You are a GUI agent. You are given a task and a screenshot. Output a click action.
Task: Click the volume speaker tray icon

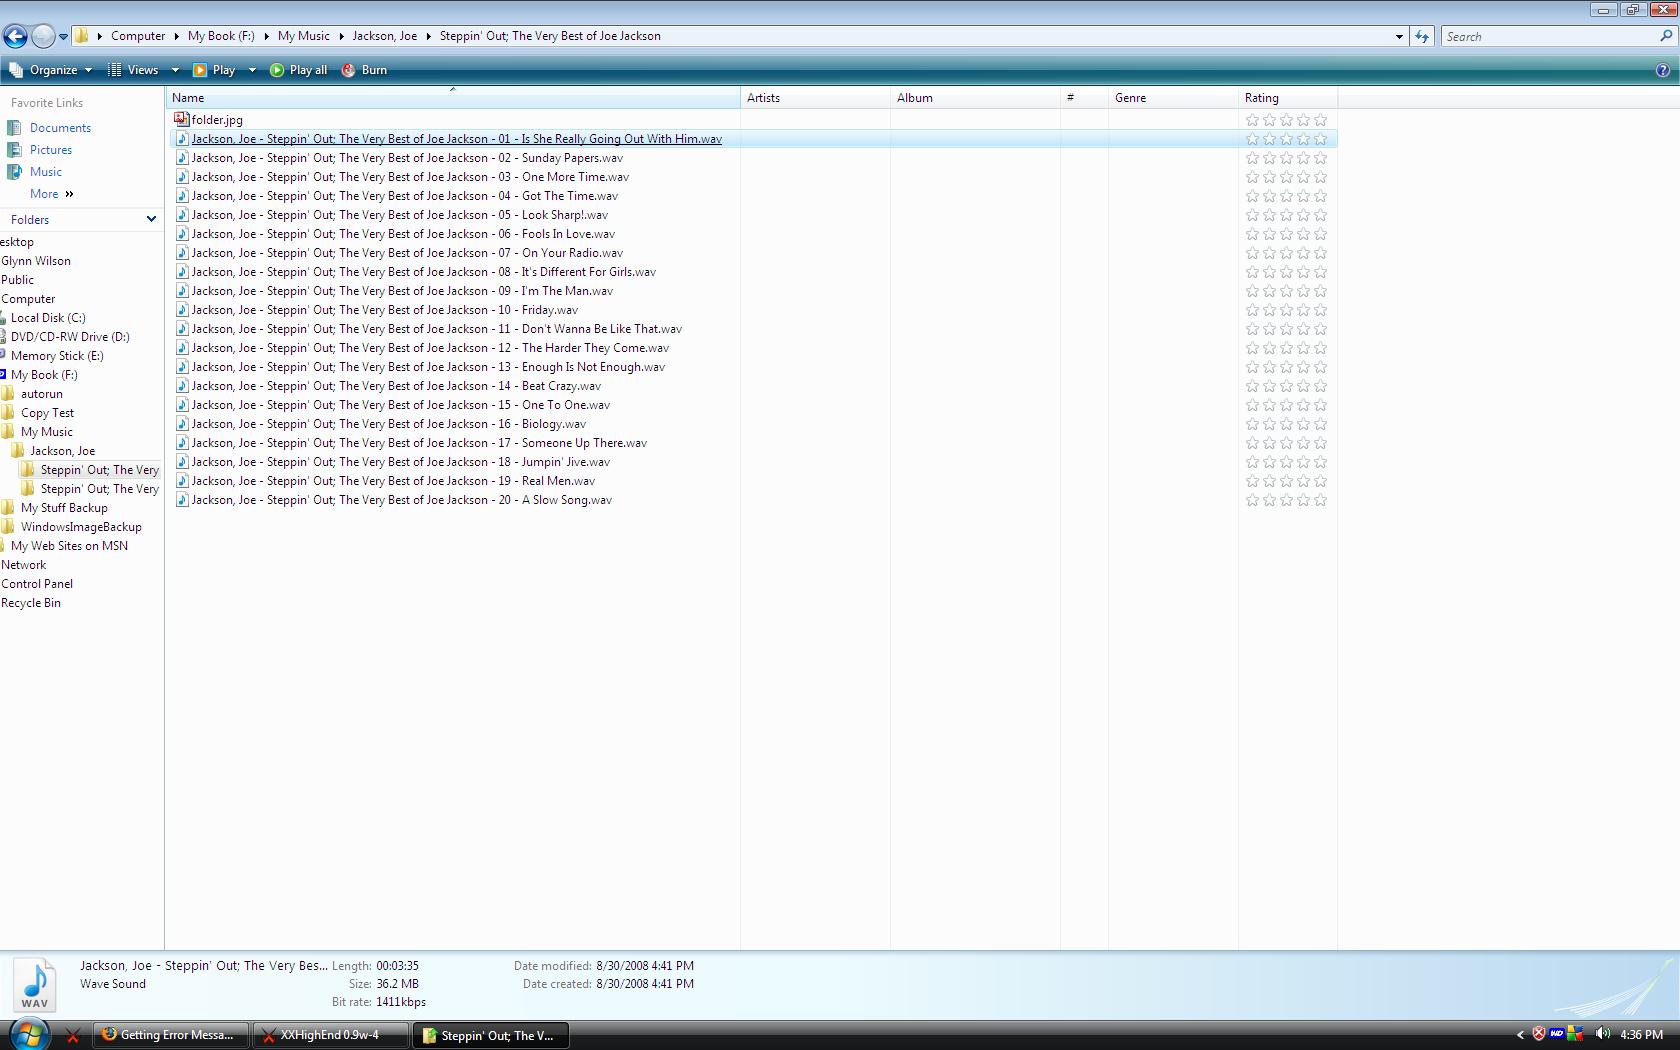coord(1602,1034)
